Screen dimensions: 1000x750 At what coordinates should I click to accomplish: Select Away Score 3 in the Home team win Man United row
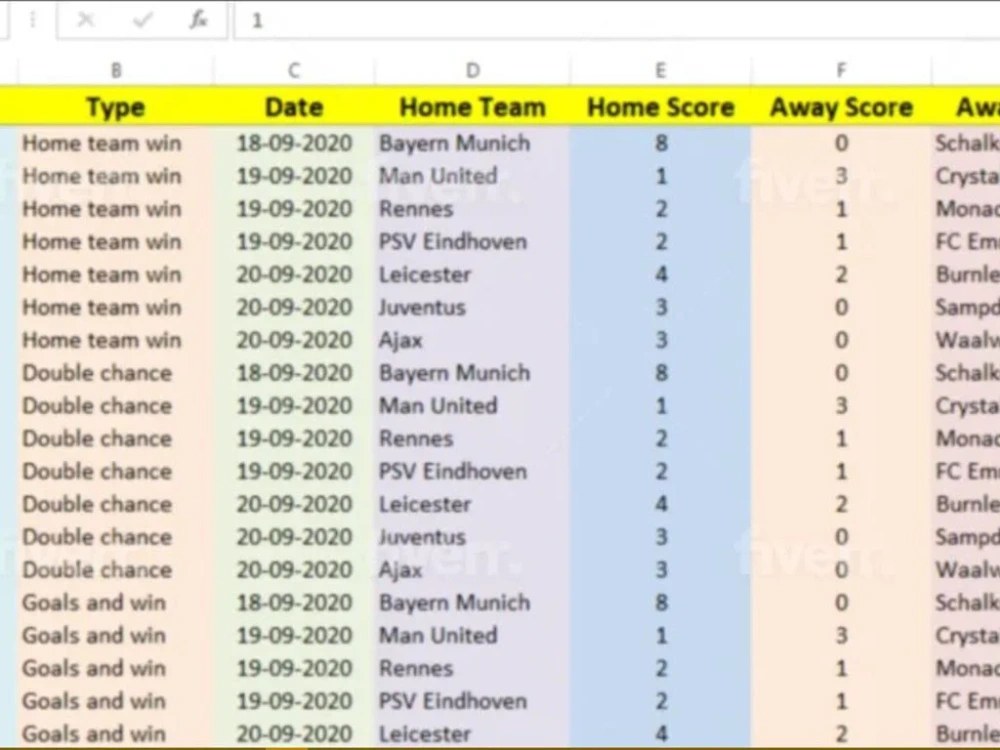[x=841, y=176]
